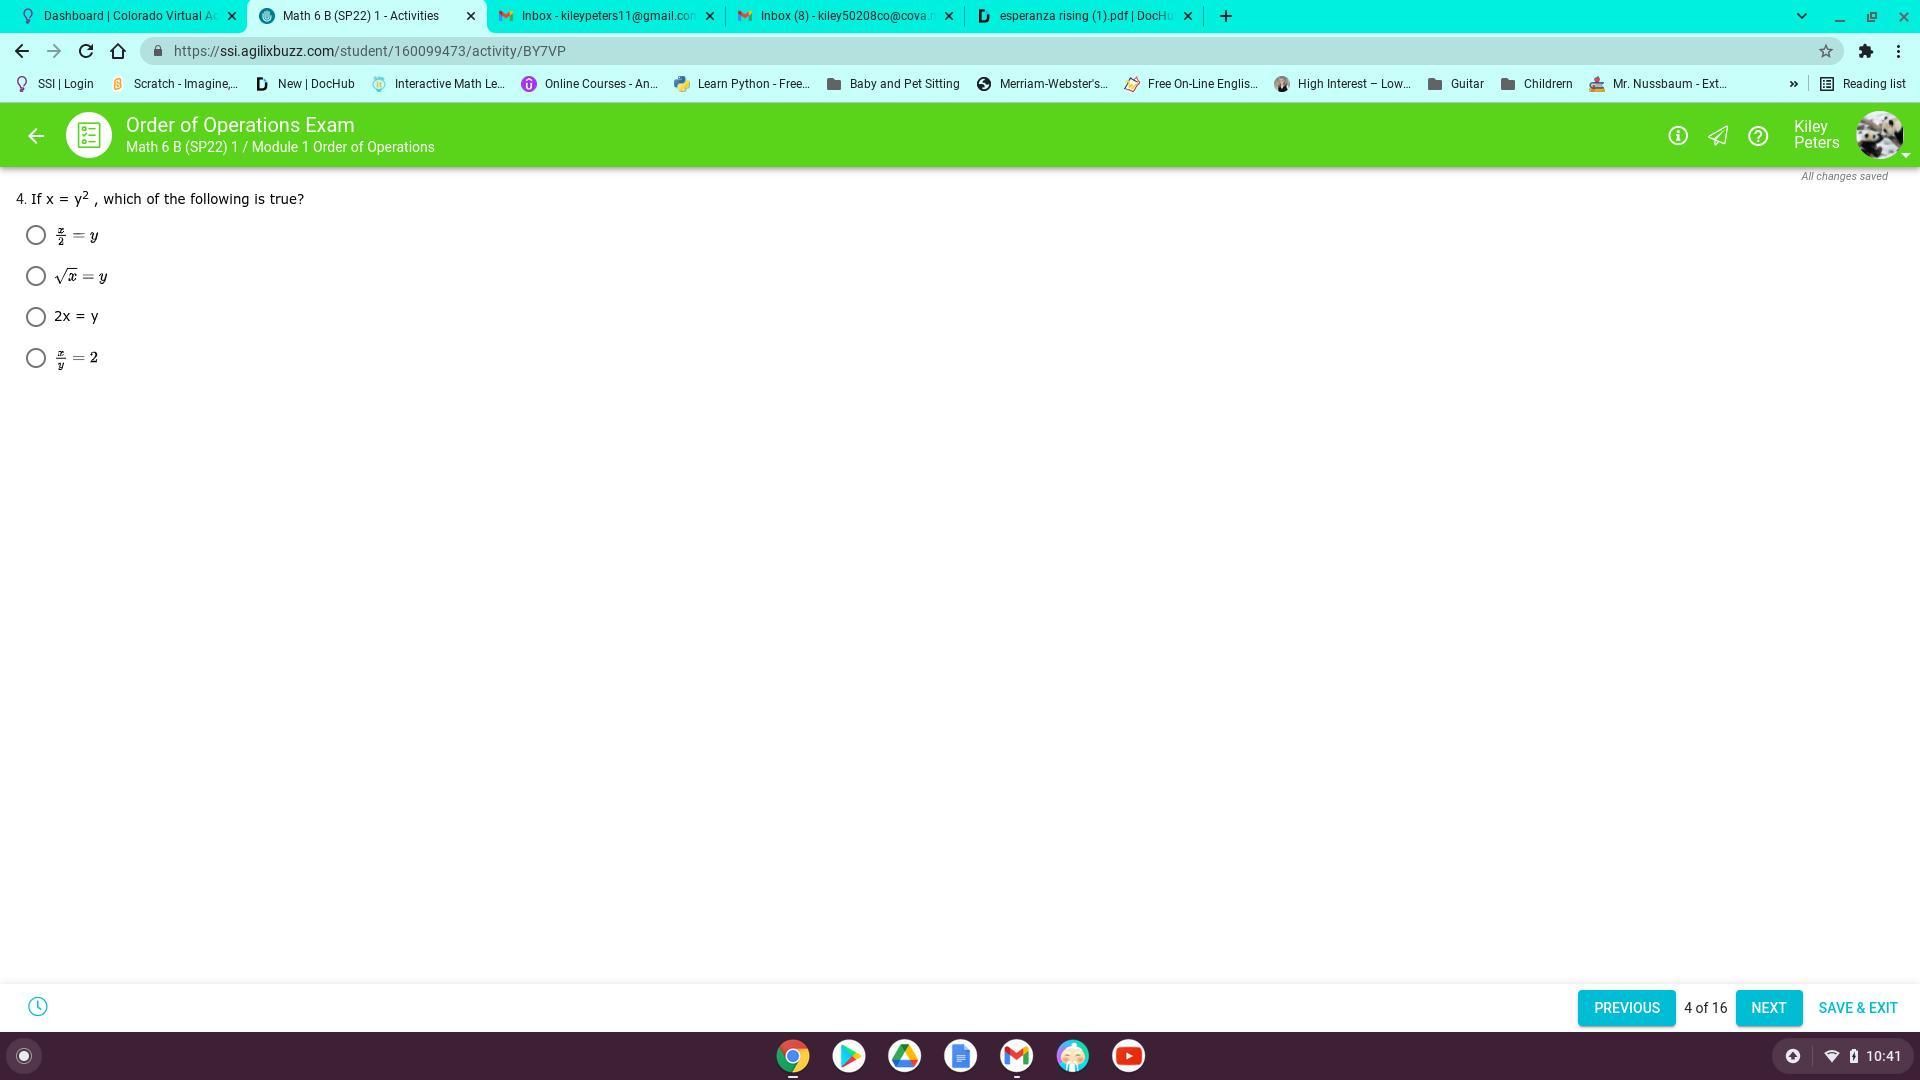Image resolution: width=1920 pixels, height=1080 pixels.
Task: Select the square root of x answer
Action: click(x=36, y=276)
